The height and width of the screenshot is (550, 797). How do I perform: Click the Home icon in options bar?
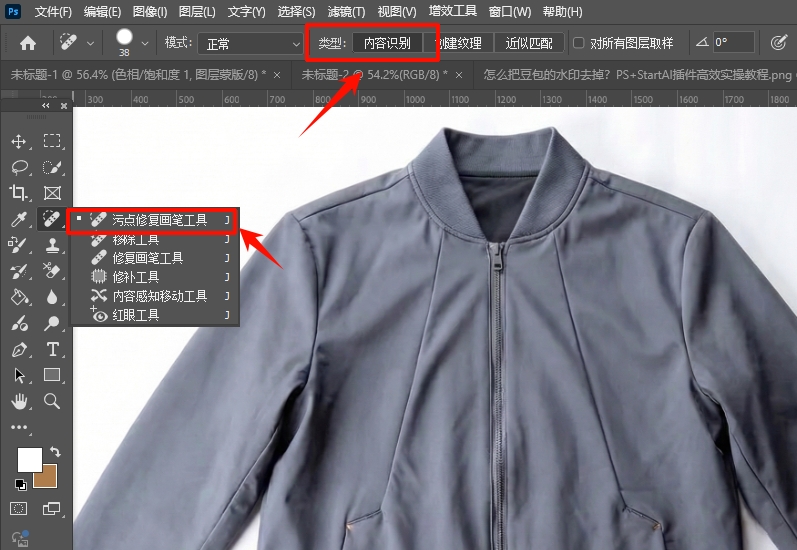click(27, 43)
